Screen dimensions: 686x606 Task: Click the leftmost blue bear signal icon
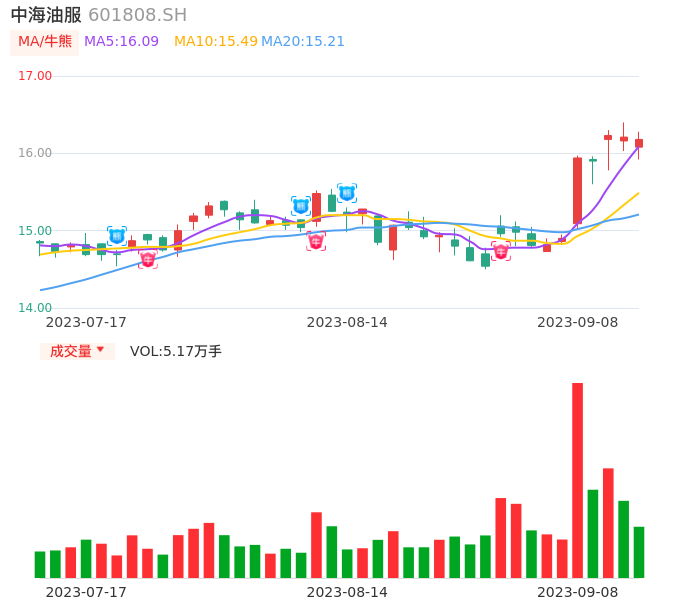point(117,236)
